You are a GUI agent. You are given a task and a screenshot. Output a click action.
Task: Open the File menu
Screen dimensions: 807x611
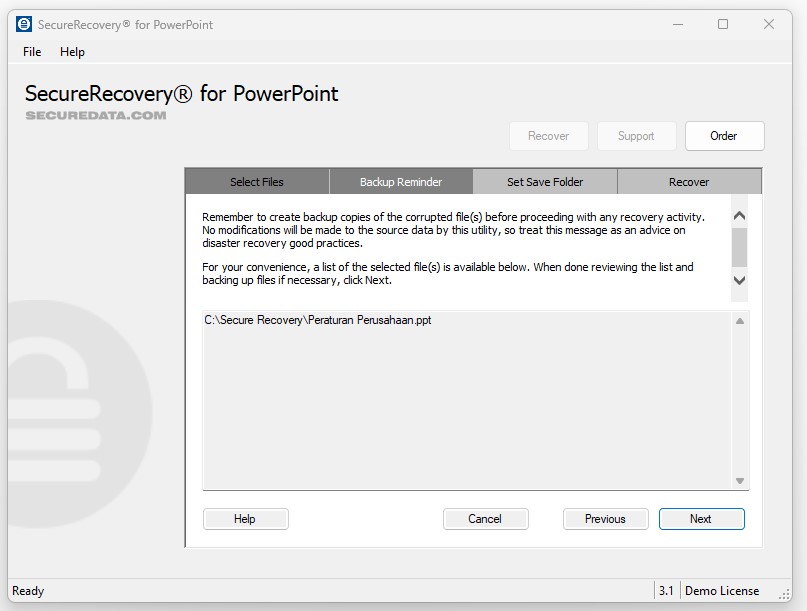pyautogui.click(x=30, y=51)
